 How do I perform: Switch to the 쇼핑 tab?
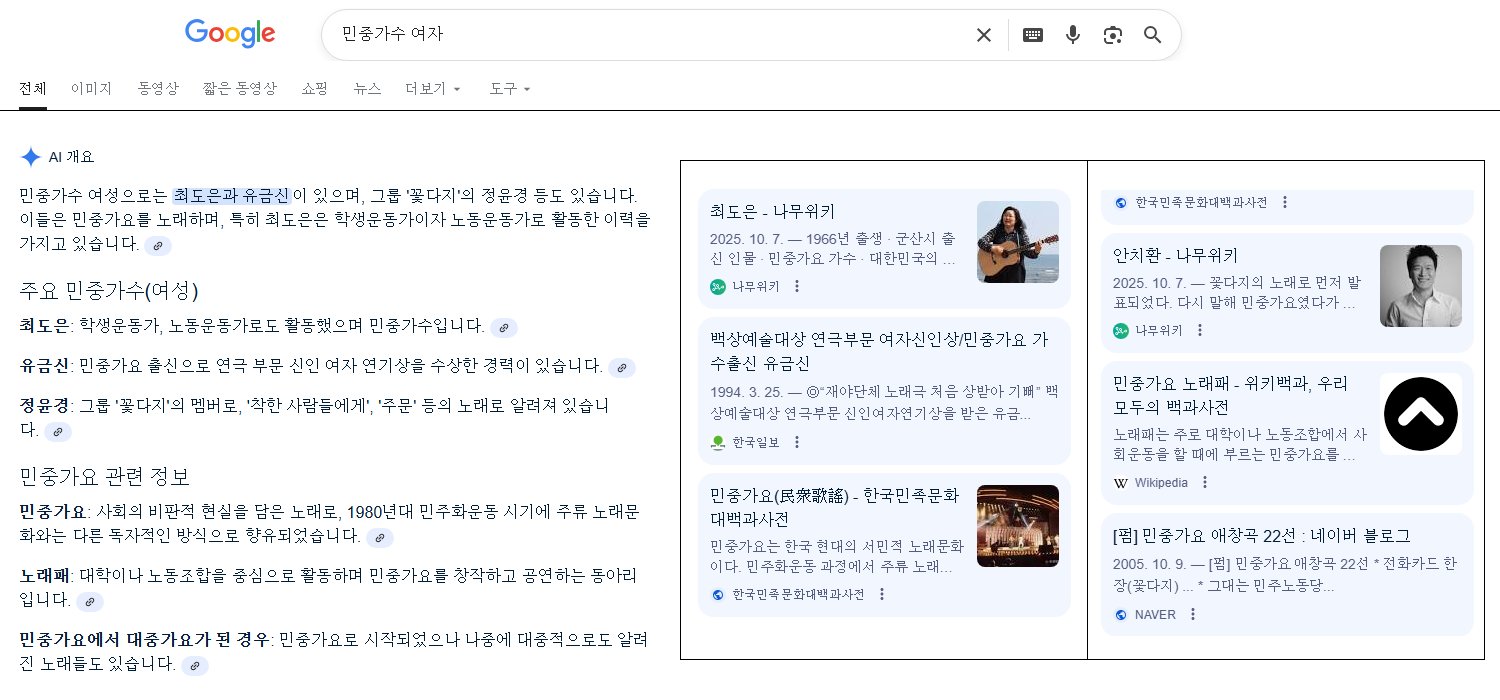315,88
